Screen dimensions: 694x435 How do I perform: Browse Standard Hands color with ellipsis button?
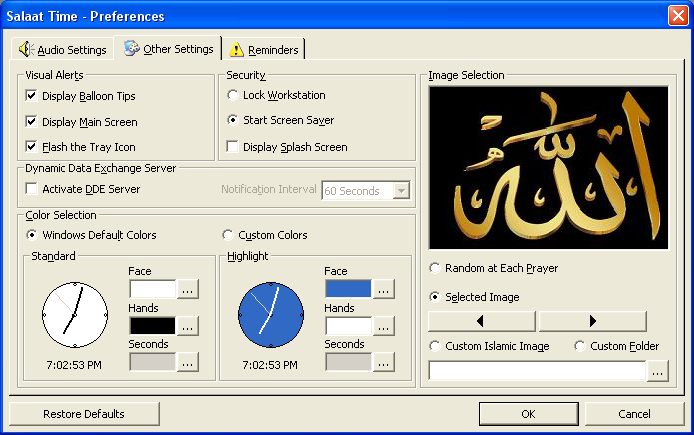188,326
